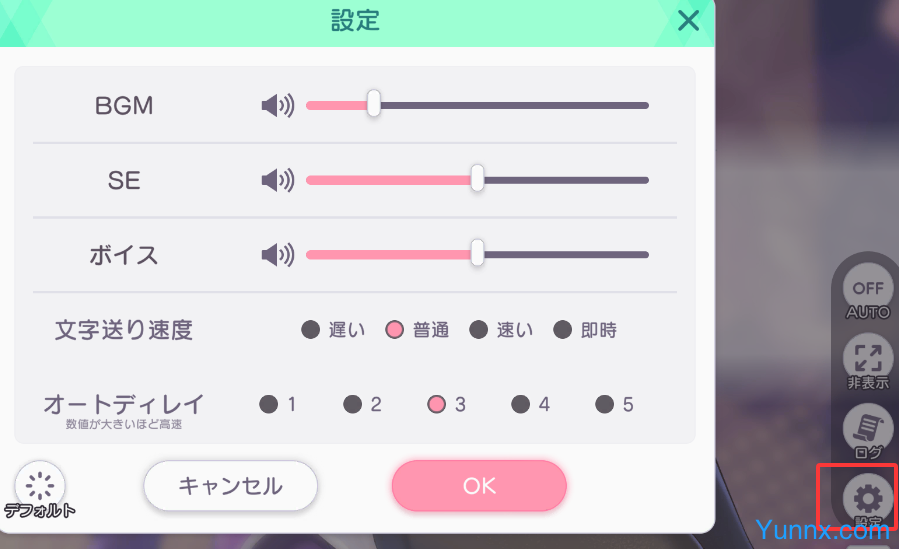
Task: Open the 設定 gear icon
Action: (867, 498)
